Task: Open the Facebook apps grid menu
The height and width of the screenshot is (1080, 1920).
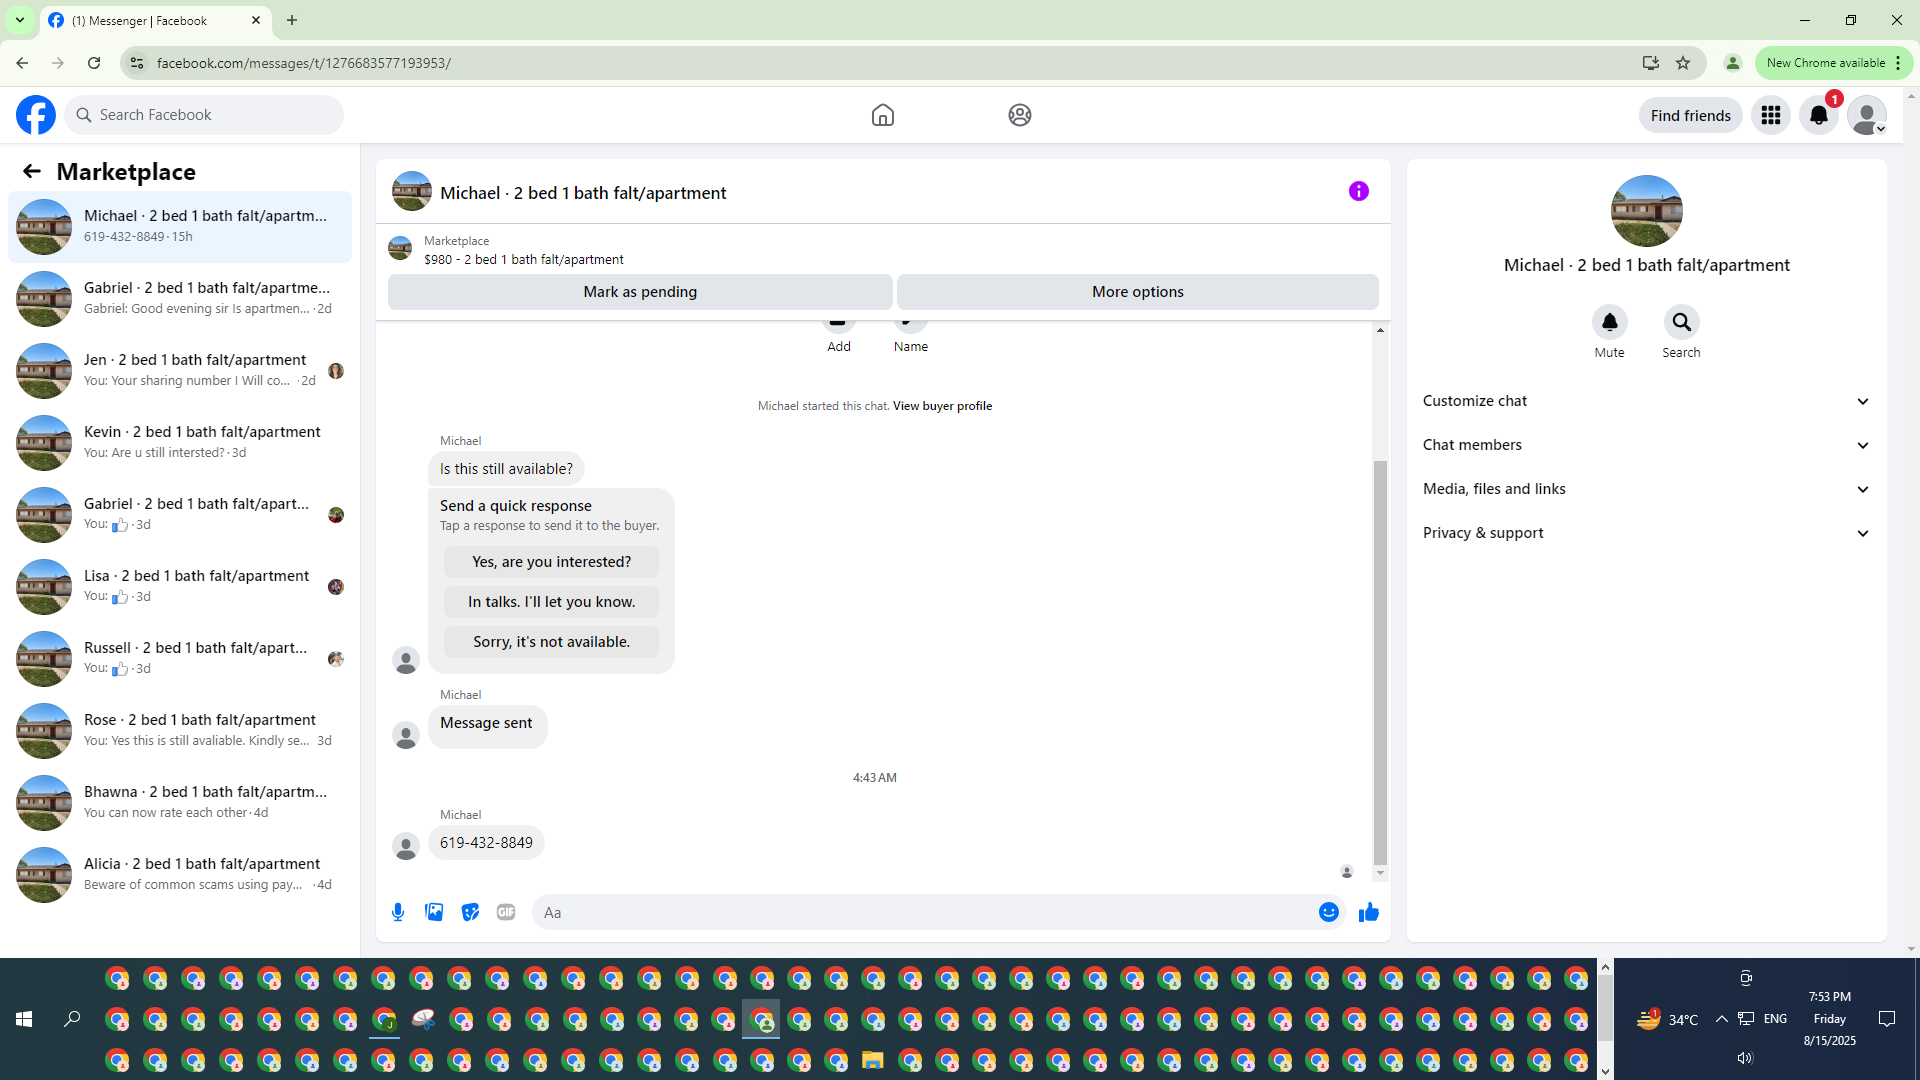Action: (1770, 115)
